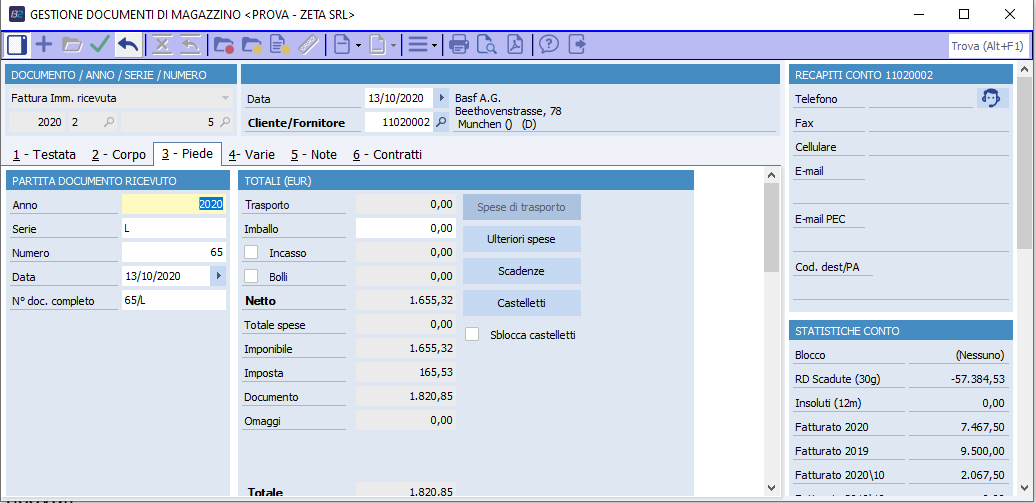Switch to the 4 - Varie tab
Screen dimensions: 1036x503
coord(252,155)
